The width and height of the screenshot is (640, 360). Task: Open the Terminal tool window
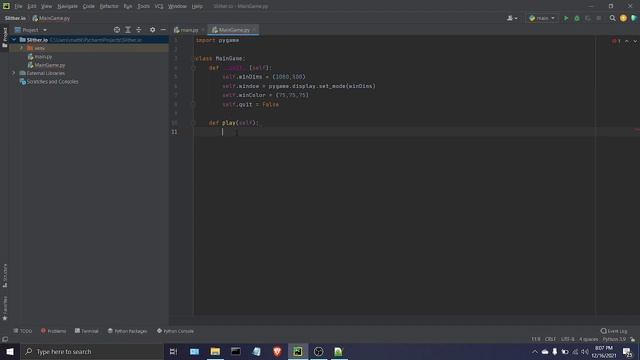click(87, 331)
